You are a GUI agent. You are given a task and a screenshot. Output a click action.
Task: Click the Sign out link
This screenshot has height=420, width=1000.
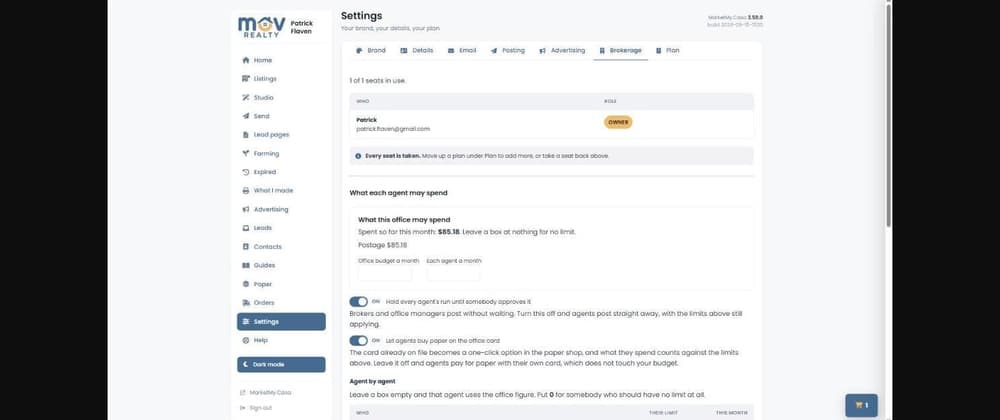(256, 407)
